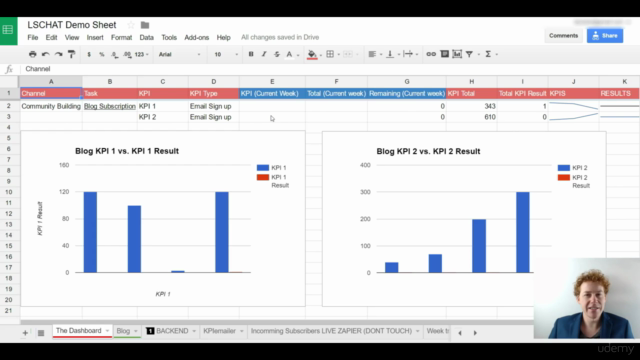Insert a chart icon
This screenshot has height=360, width=640.
pyautogui.click(x=457, y=54)
